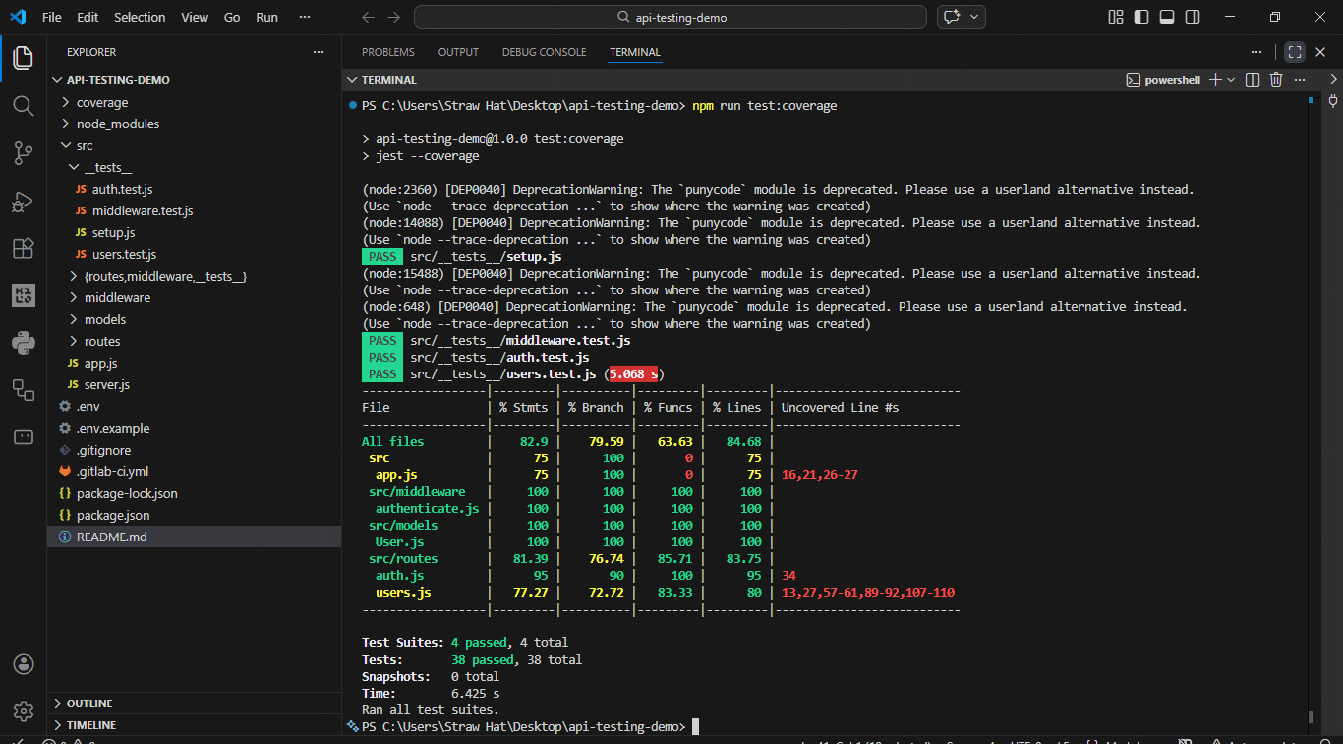This screenshot has height=744, width=1343.
Task: Open the Source Control view
Action: [22, 152]
